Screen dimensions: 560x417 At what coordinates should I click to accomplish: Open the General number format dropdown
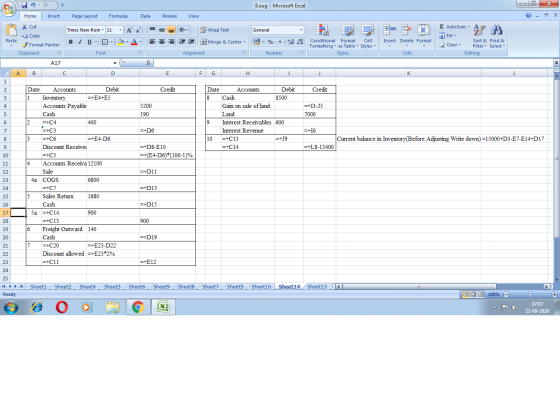301,30
